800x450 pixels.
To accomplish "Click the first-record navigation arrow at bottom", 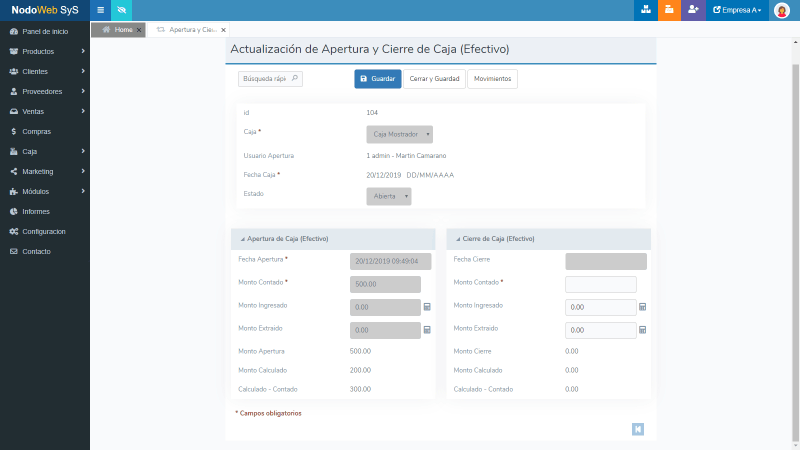I will pyautogui.click(x=638, y=429).
